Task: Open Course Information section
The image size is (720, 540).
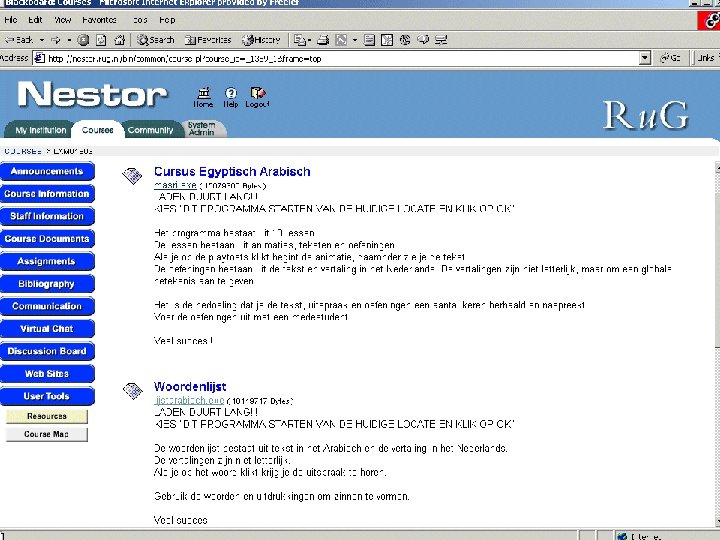Action: (47, 194)
